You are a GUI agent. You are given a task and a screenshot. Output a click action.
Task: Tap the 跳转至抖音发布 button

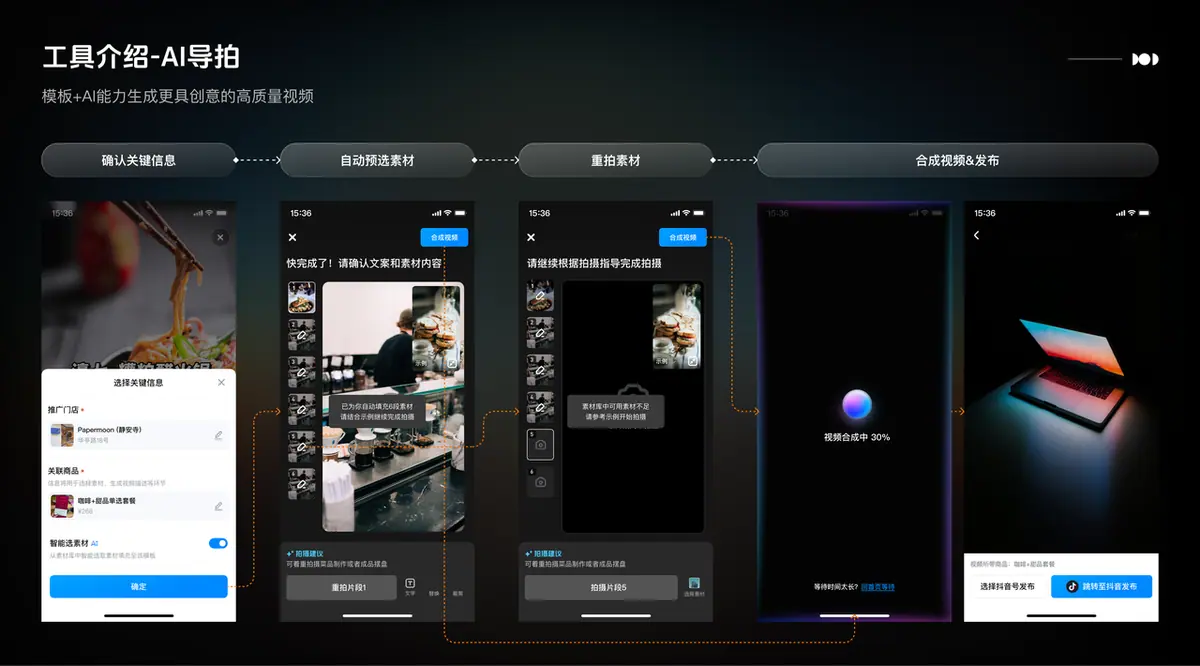(x=1101, y=587)
